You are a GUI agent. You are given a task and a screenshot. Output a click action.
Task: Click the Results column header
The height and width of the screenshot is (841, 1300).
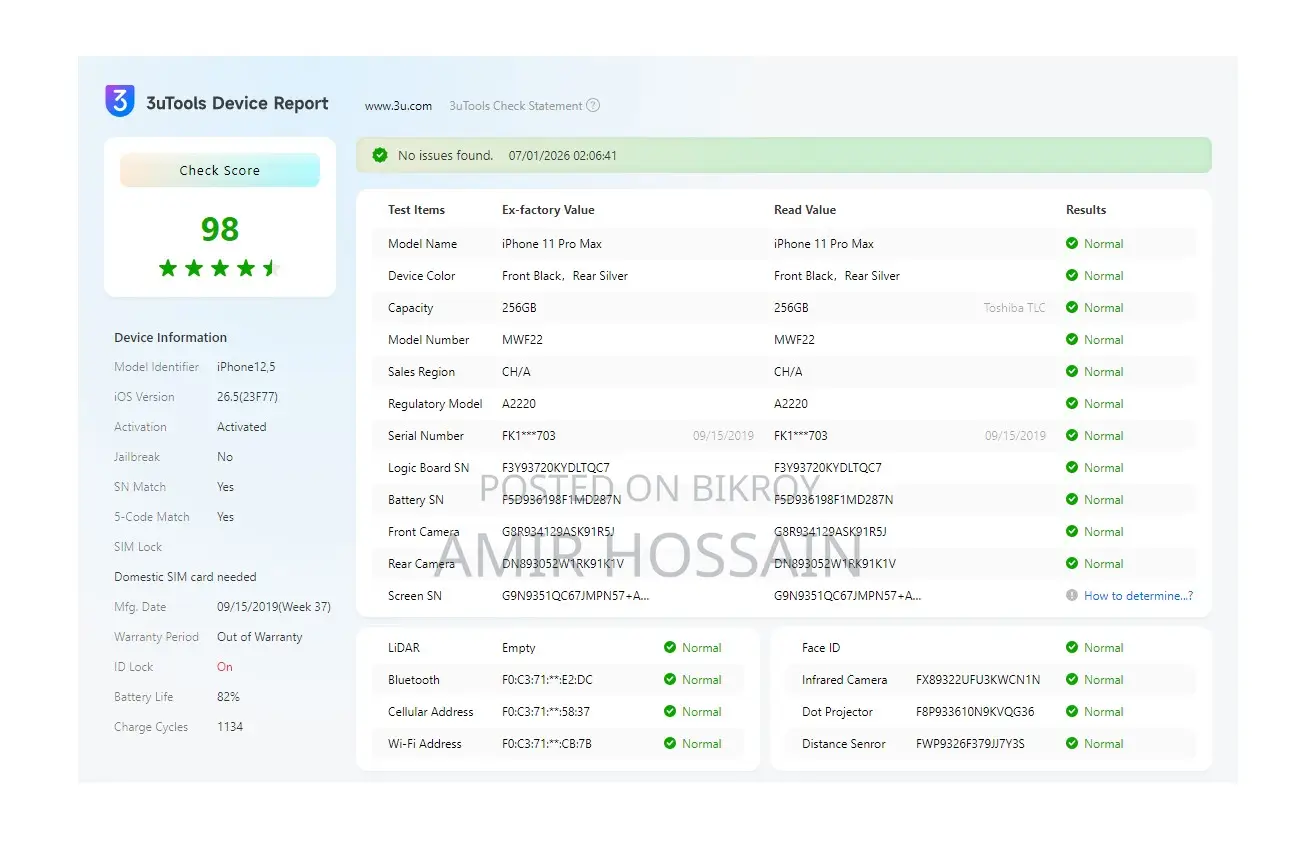pyautogui.click(x=1086, y=210)
